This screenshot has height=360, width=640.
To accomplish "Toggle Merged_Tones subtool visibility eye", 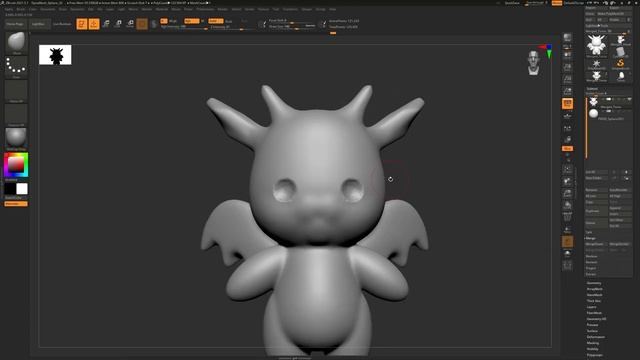I will pyautogui.click(x=629, y=99).
